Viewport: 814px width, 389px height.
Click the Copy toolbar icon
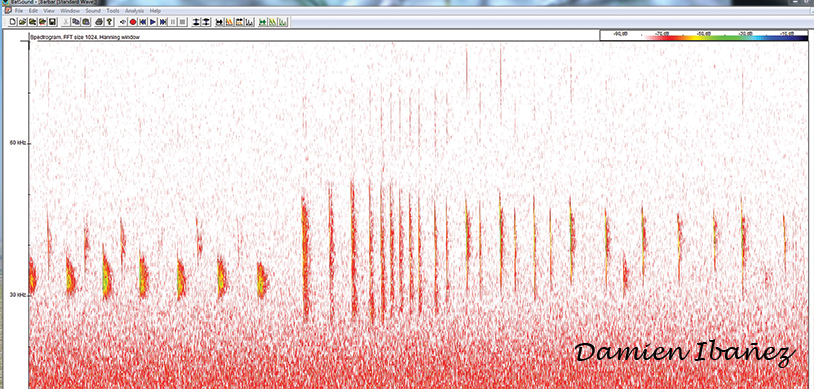point(76,22)
